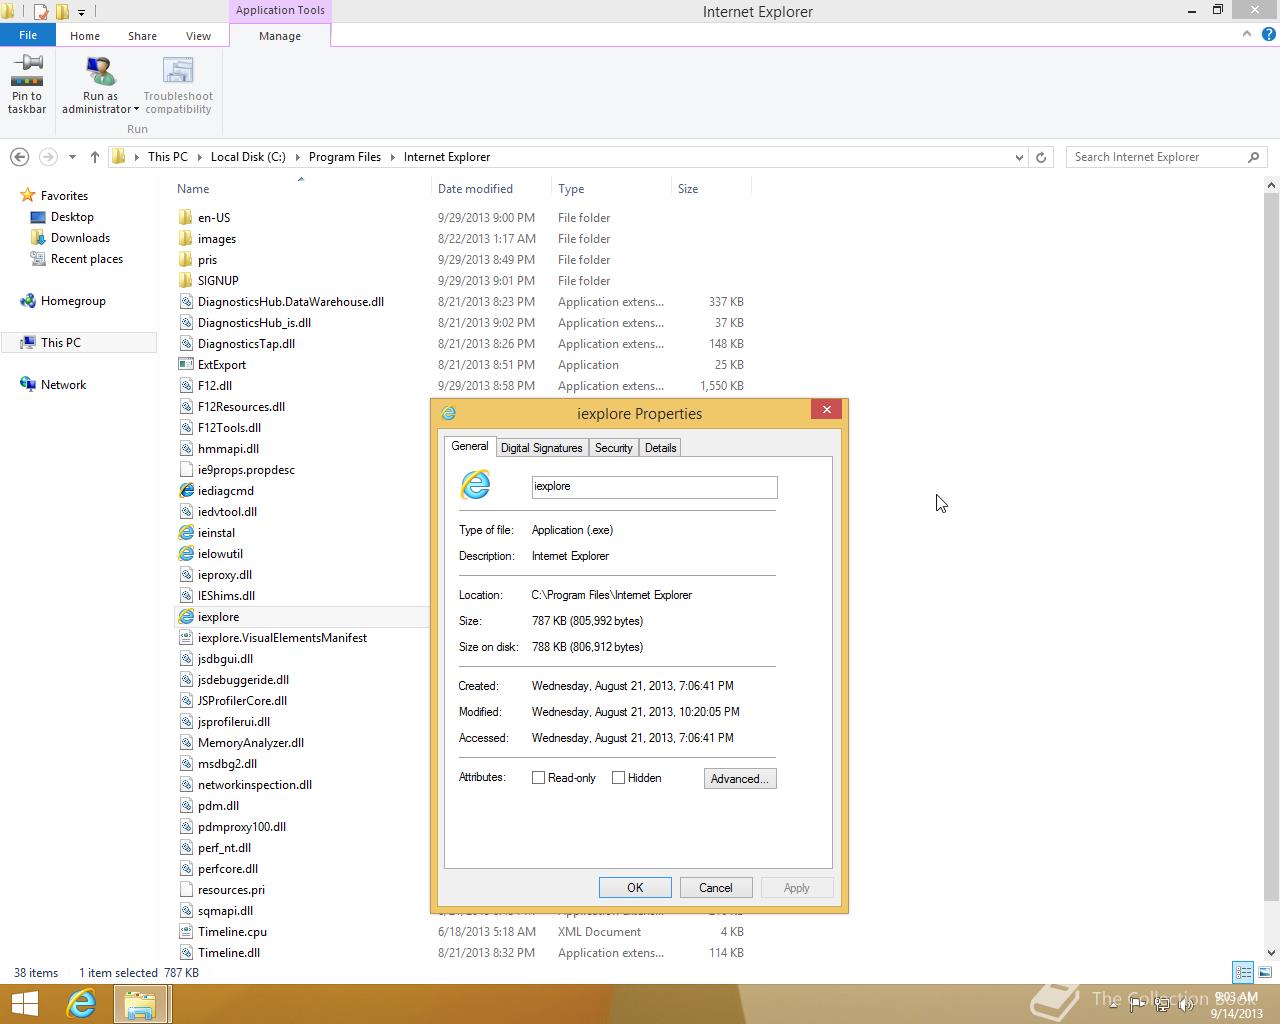Expand path after Local Disk (C:) breadcrumb

pos(297,157)
